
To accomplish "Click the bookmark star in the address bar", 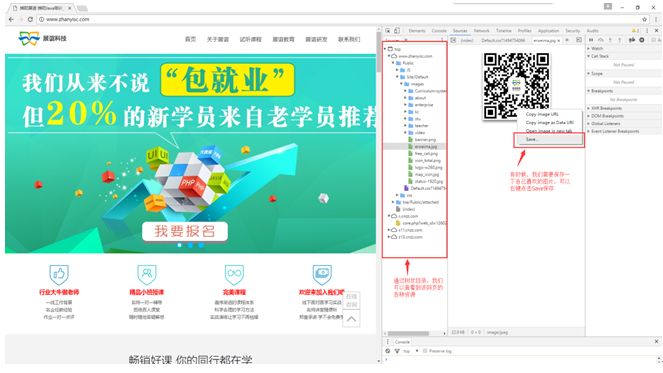I will [x=645, y=19].
